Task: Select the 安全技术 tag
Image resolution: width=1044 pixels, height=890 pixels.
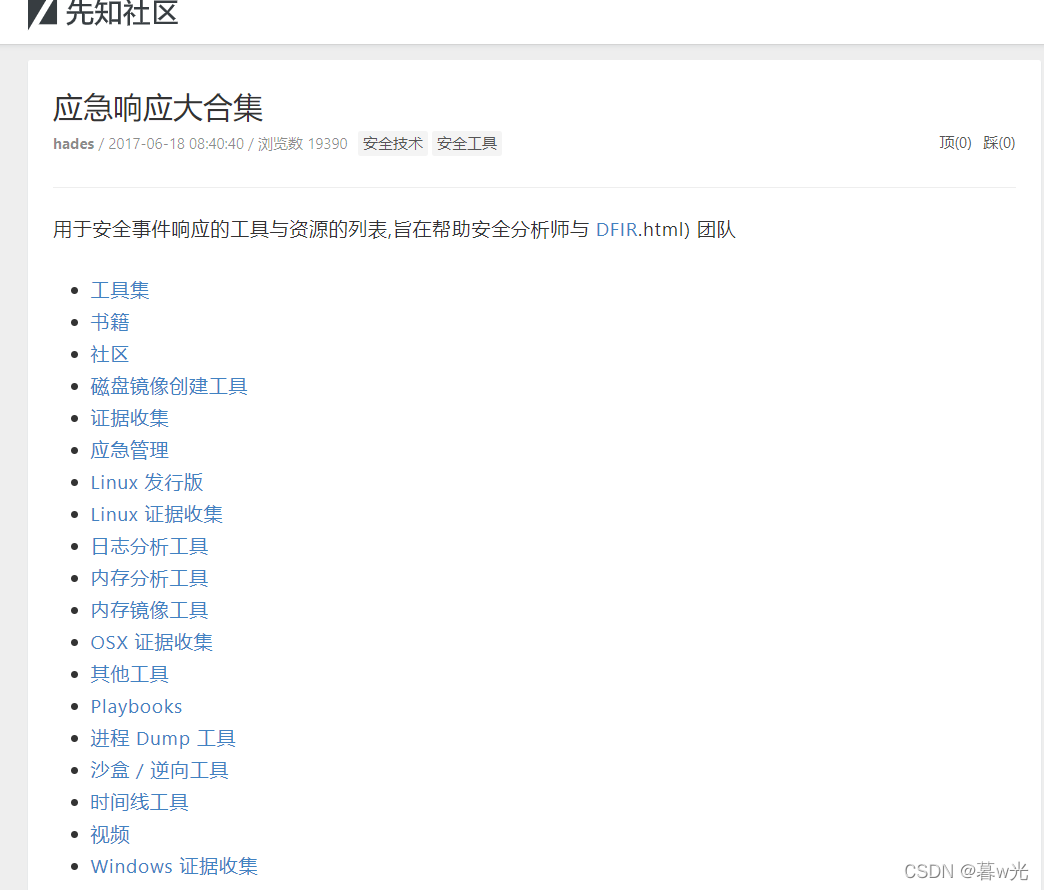Action: 392,143
